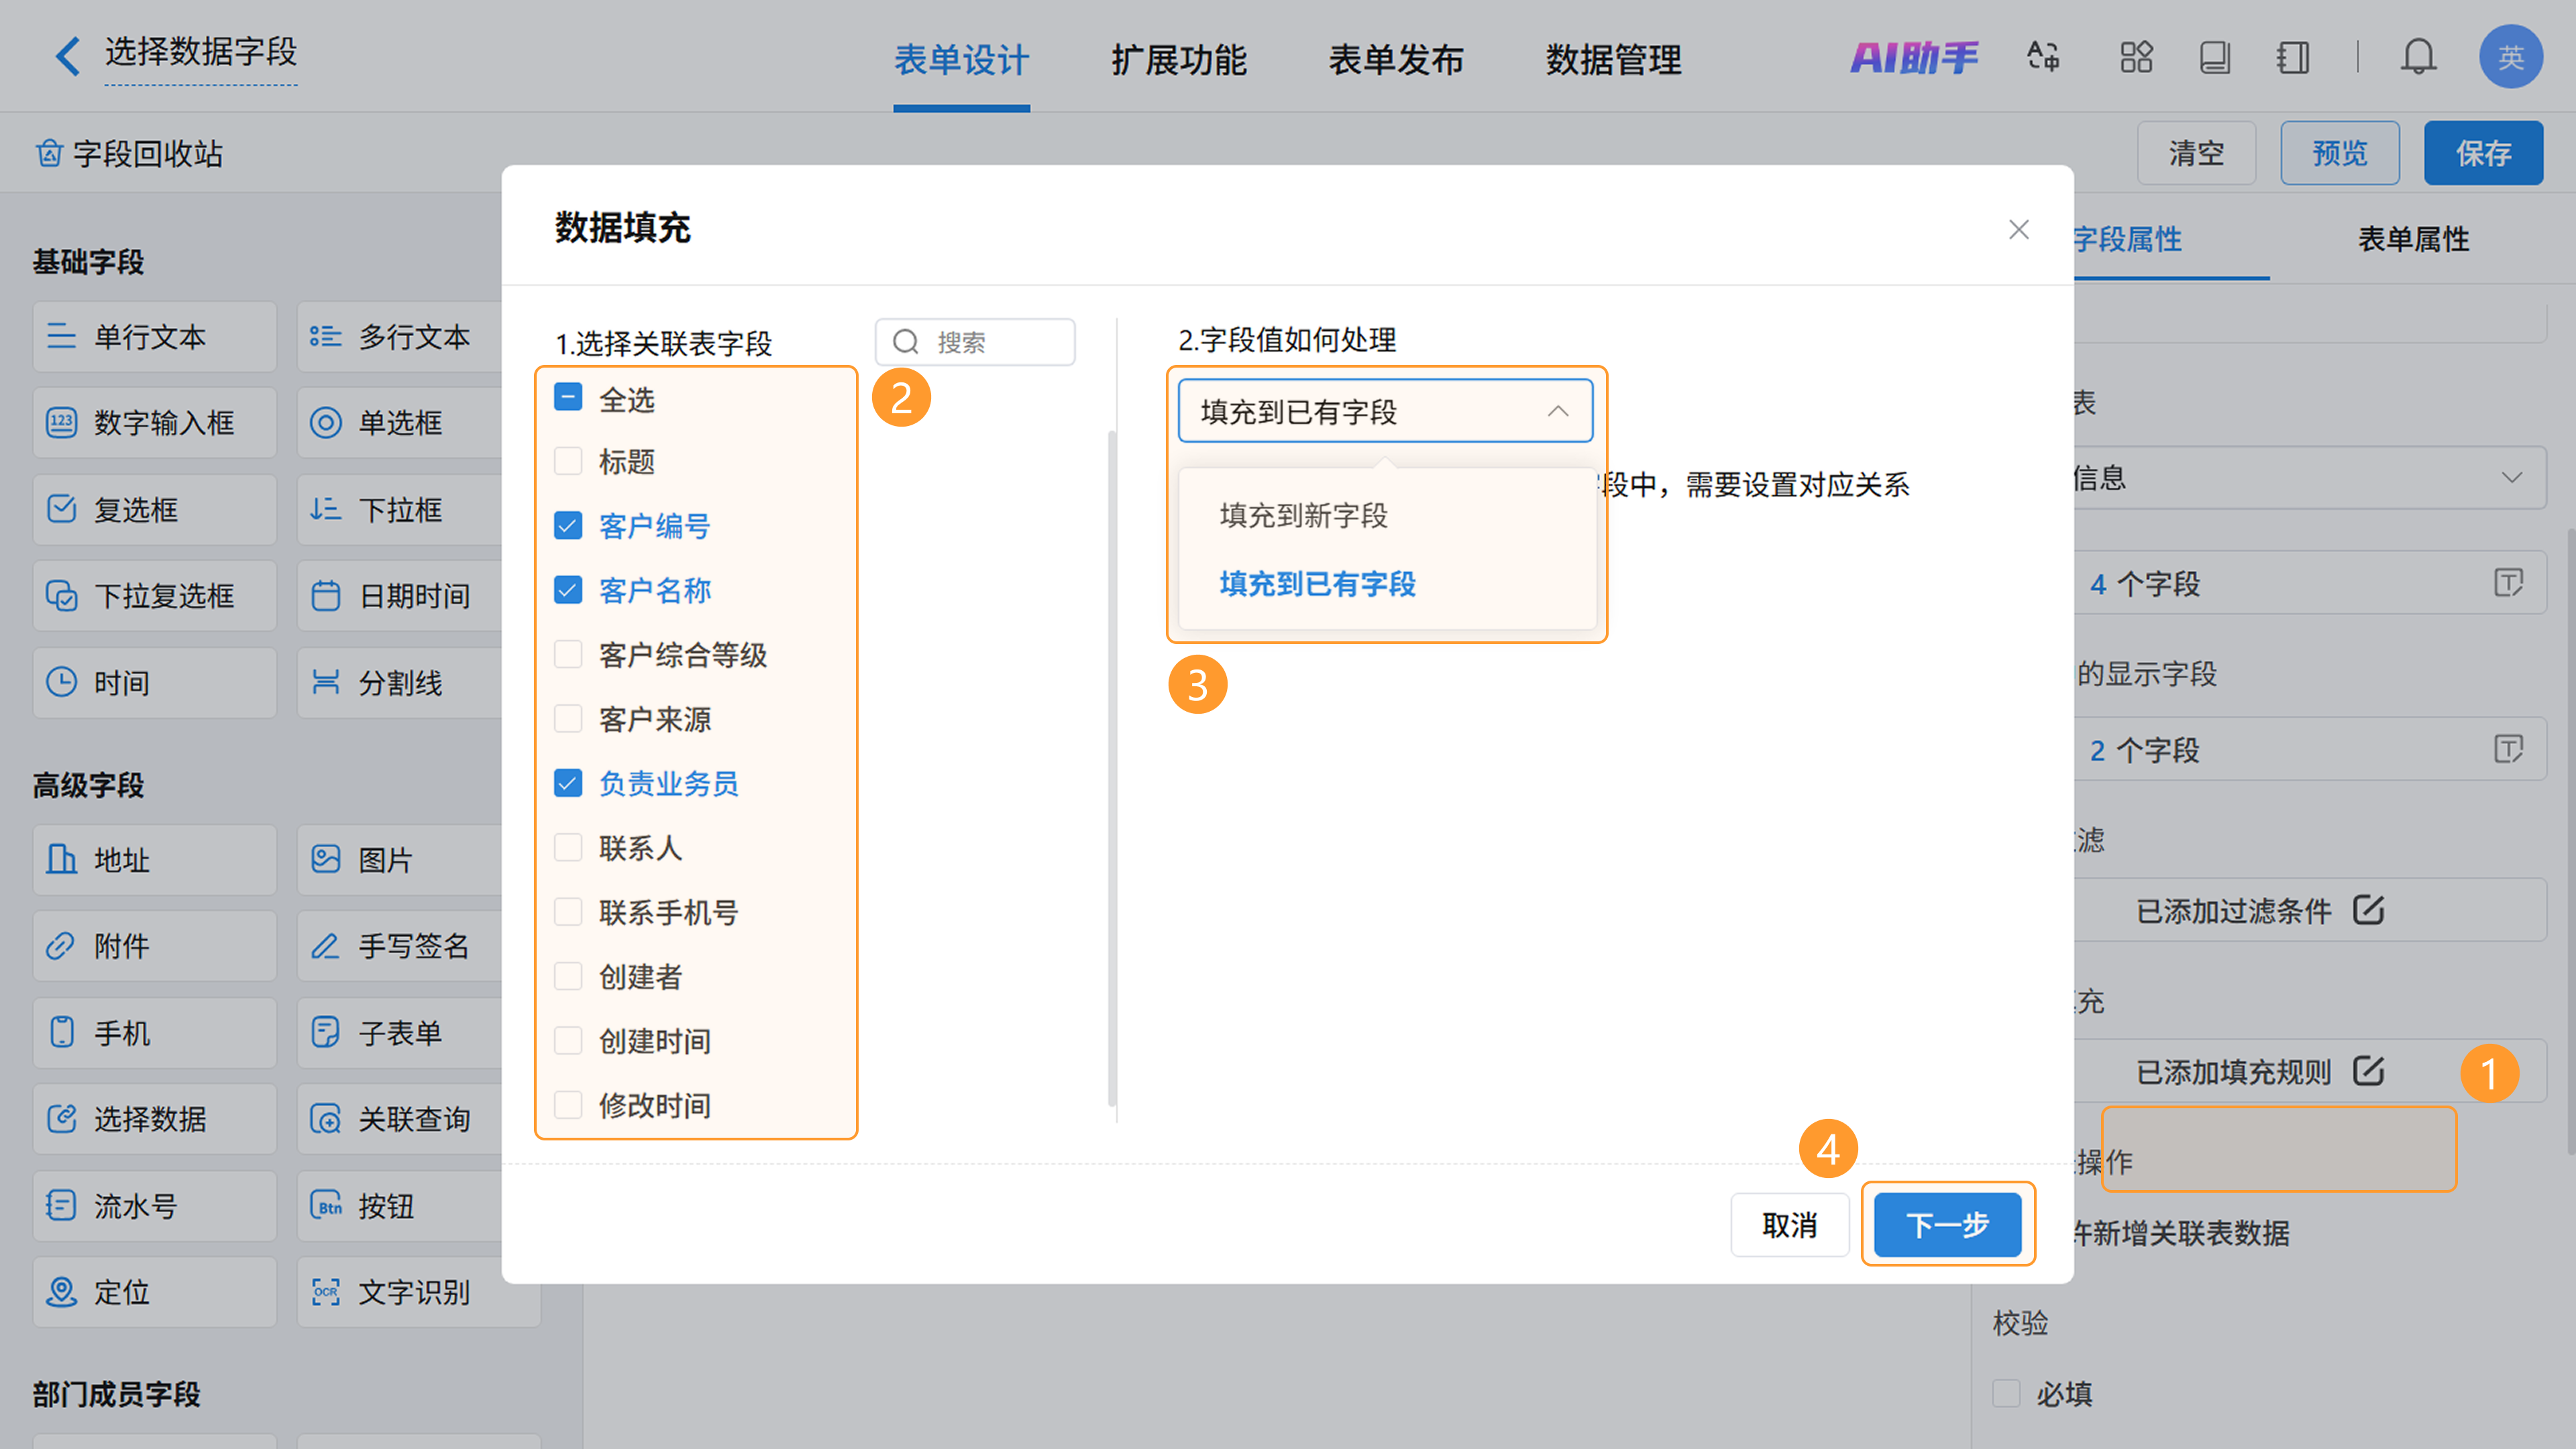
Task: Open the notification bell
Action: [2418, 57]
